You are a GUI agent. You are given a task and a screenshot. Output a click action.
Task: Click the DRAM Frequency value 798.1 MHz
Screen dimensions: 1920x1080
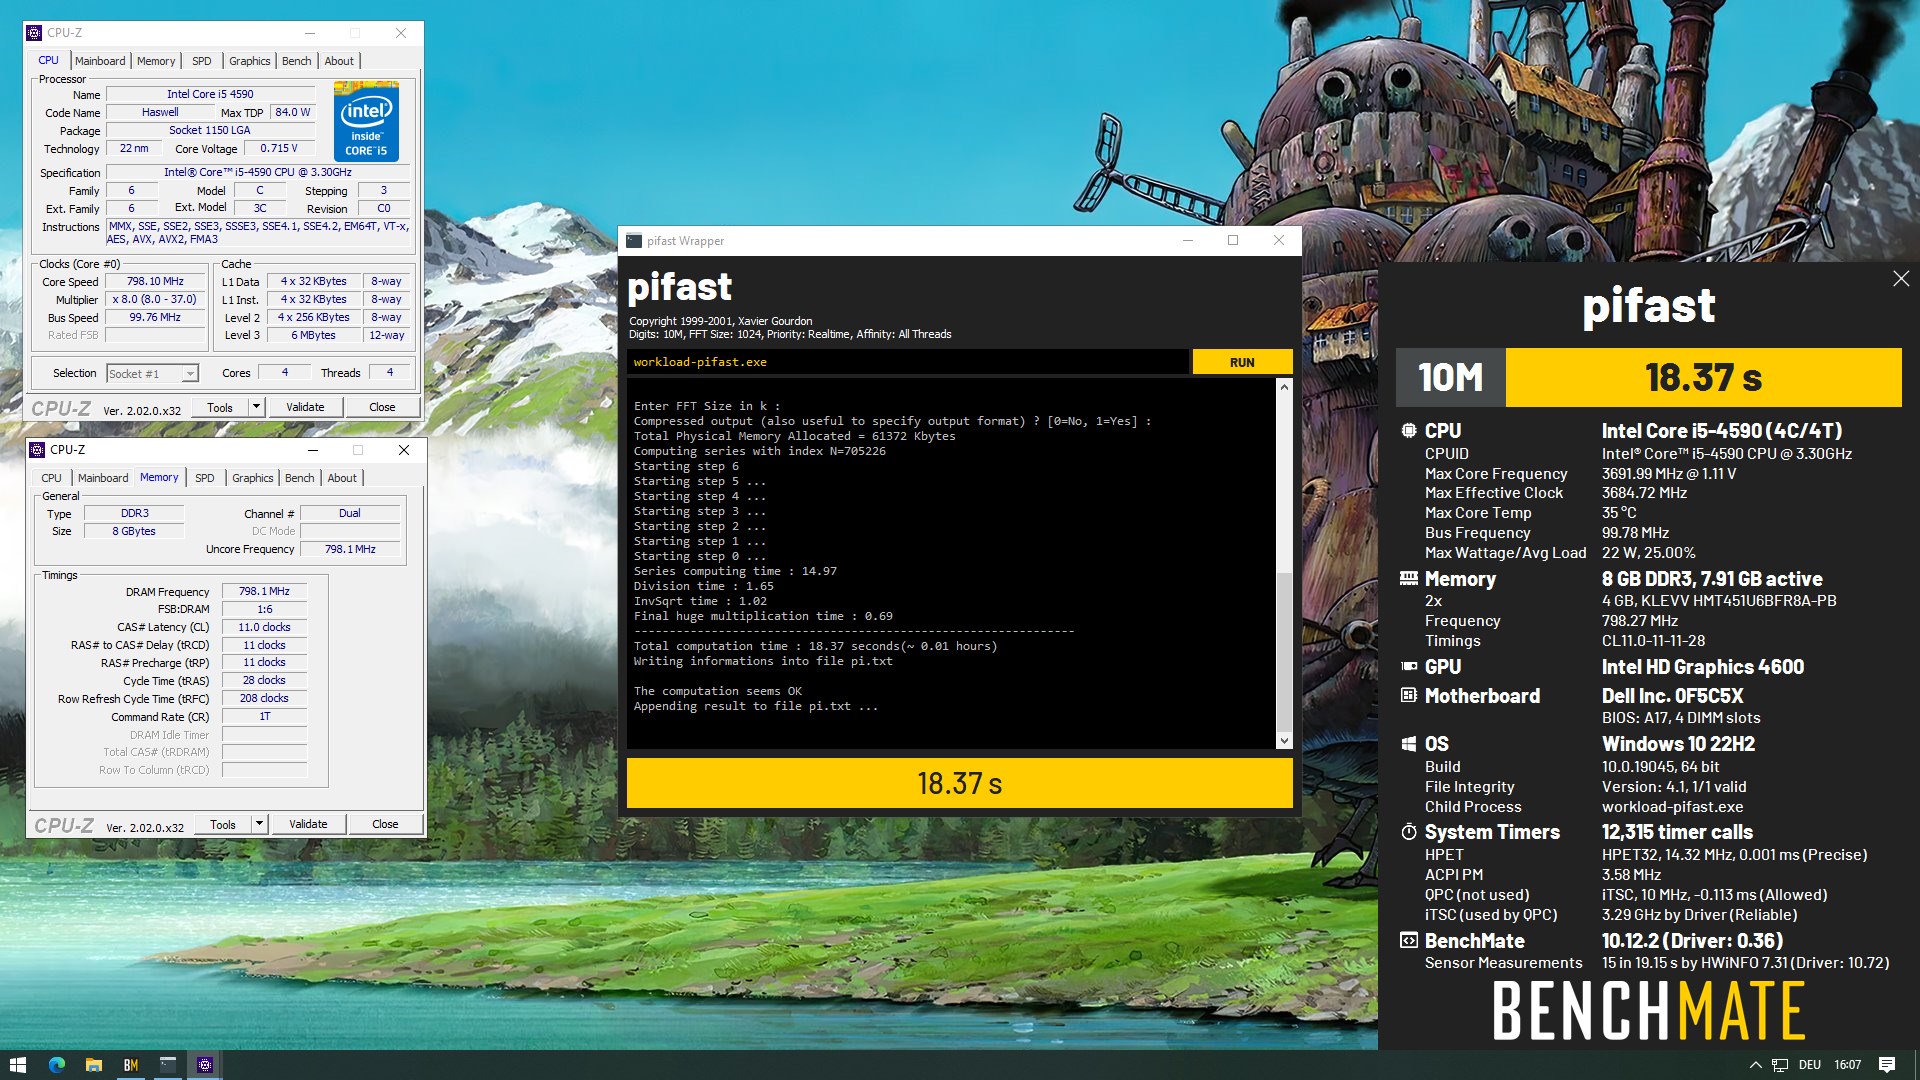pyautogui.click(x=264, y=592)
